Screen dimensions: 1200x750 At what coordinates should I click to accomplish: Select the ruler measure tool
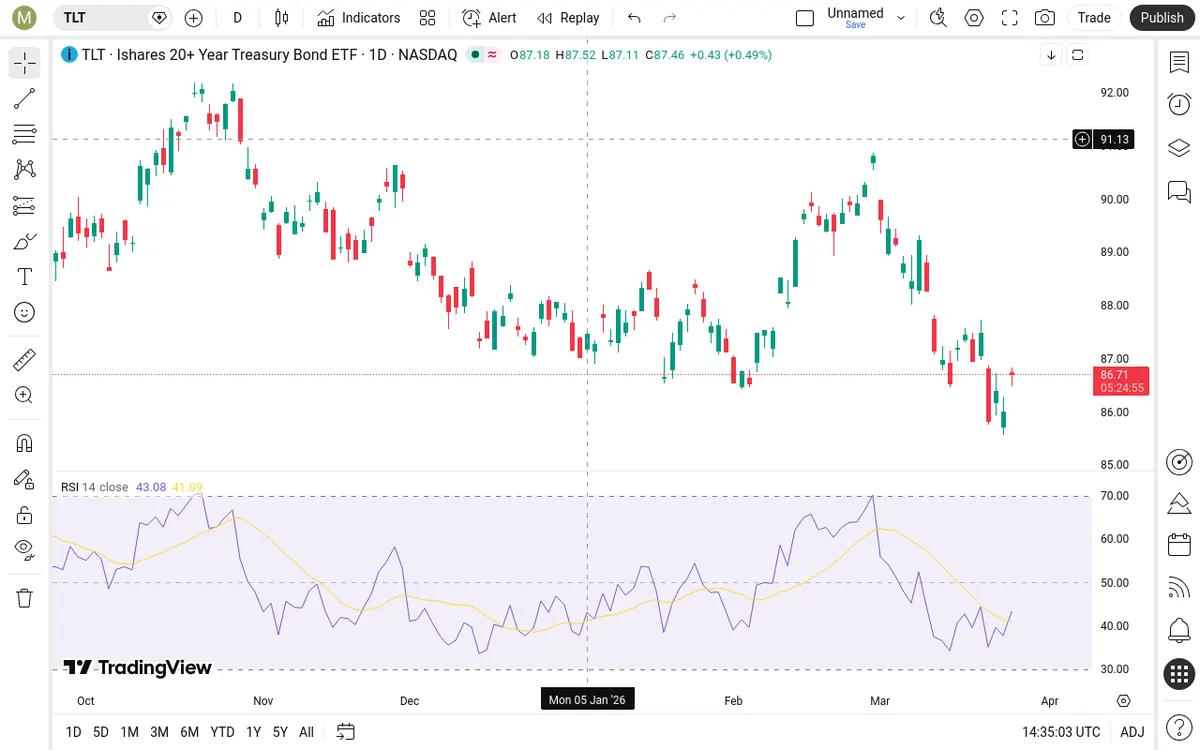[25, 359]
